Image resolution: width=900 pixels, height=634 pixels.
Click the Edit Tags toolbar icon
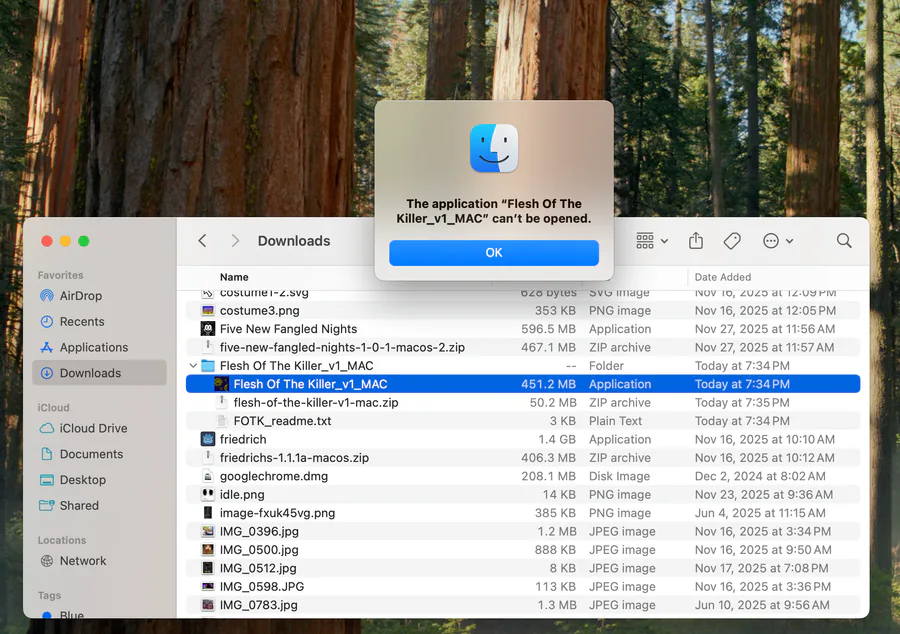pyautogui.click(x=732, y=241)
